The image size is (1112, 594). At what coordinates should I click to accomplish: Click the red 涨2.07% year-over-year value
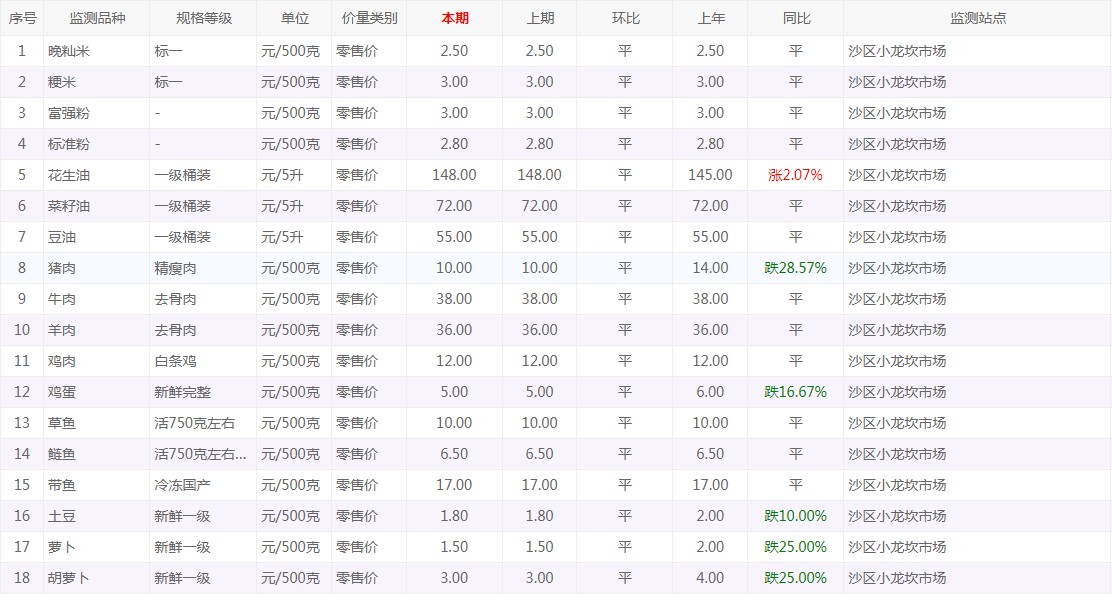795,175
